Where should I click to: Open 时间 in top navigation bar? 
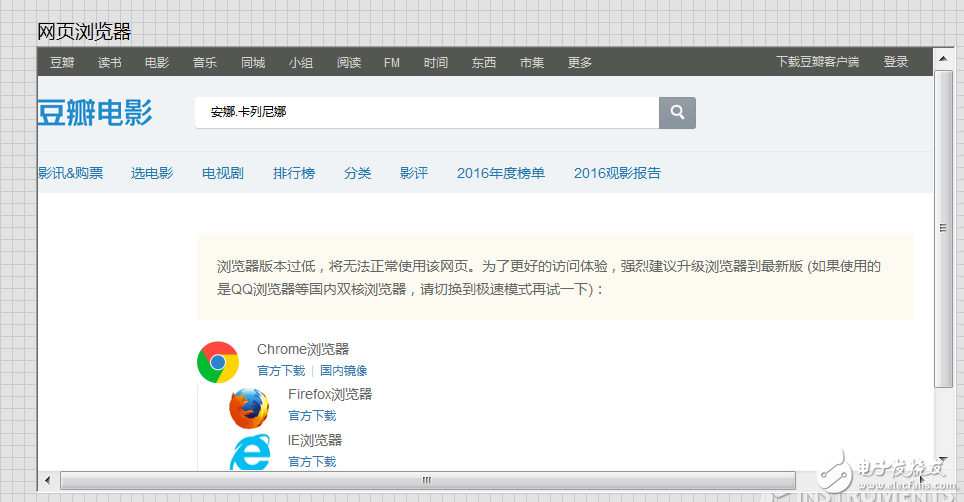[436, 62]
